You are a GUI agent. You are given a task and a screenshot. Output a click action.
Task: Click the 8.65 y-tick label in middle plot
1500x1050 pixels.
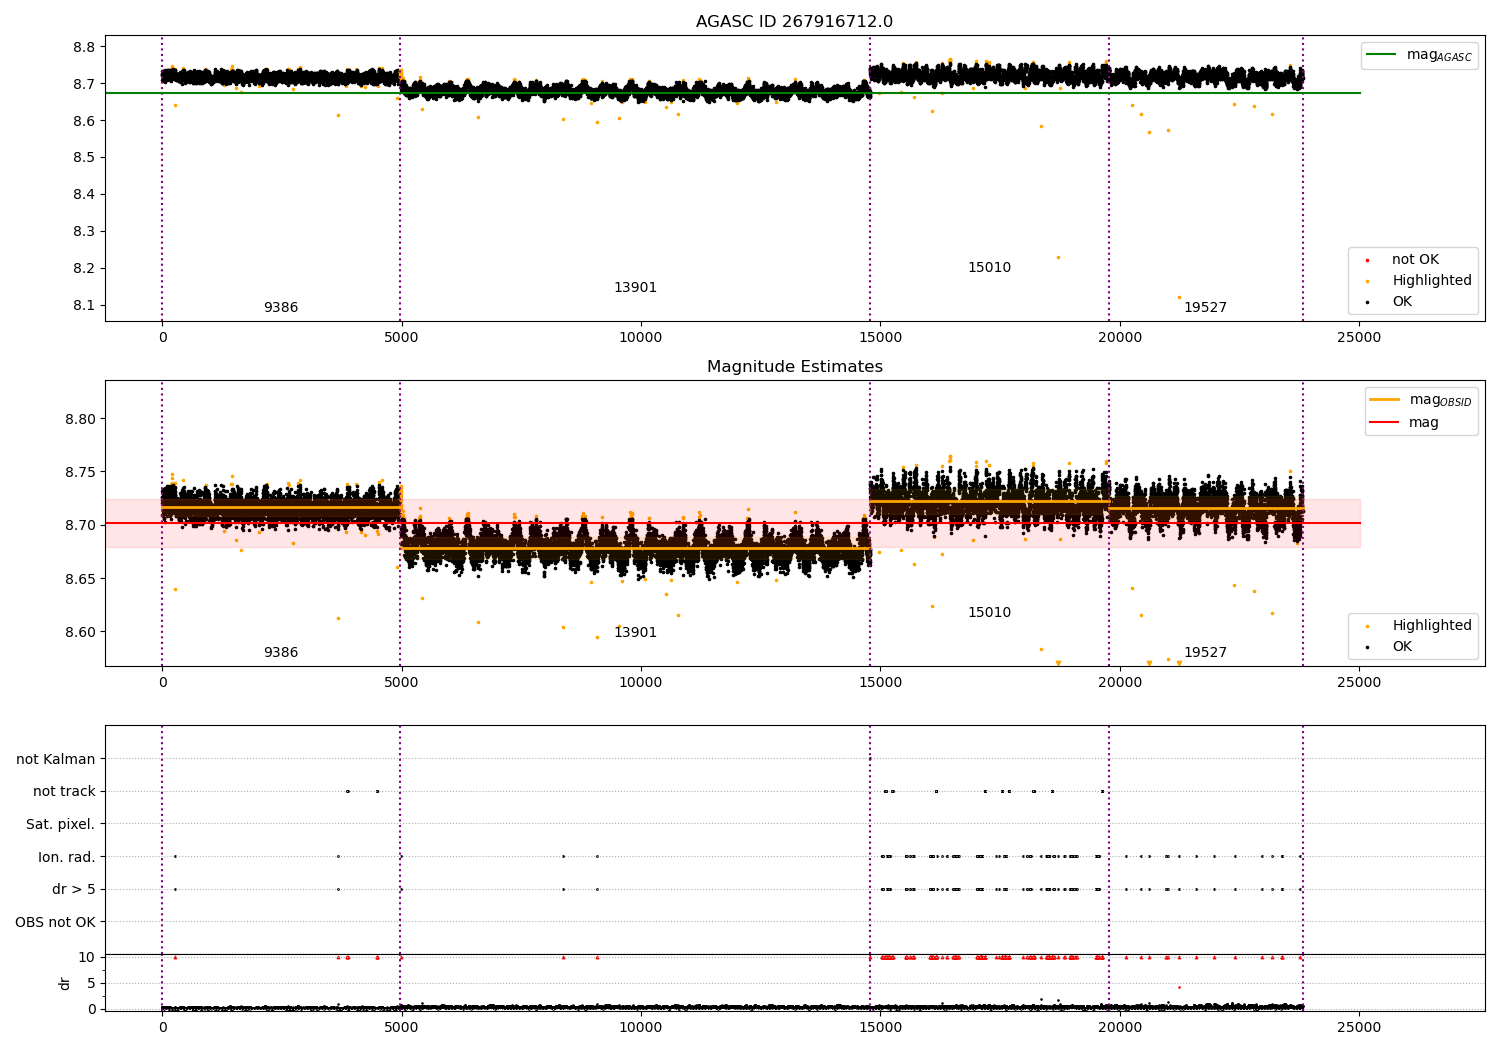79,579
